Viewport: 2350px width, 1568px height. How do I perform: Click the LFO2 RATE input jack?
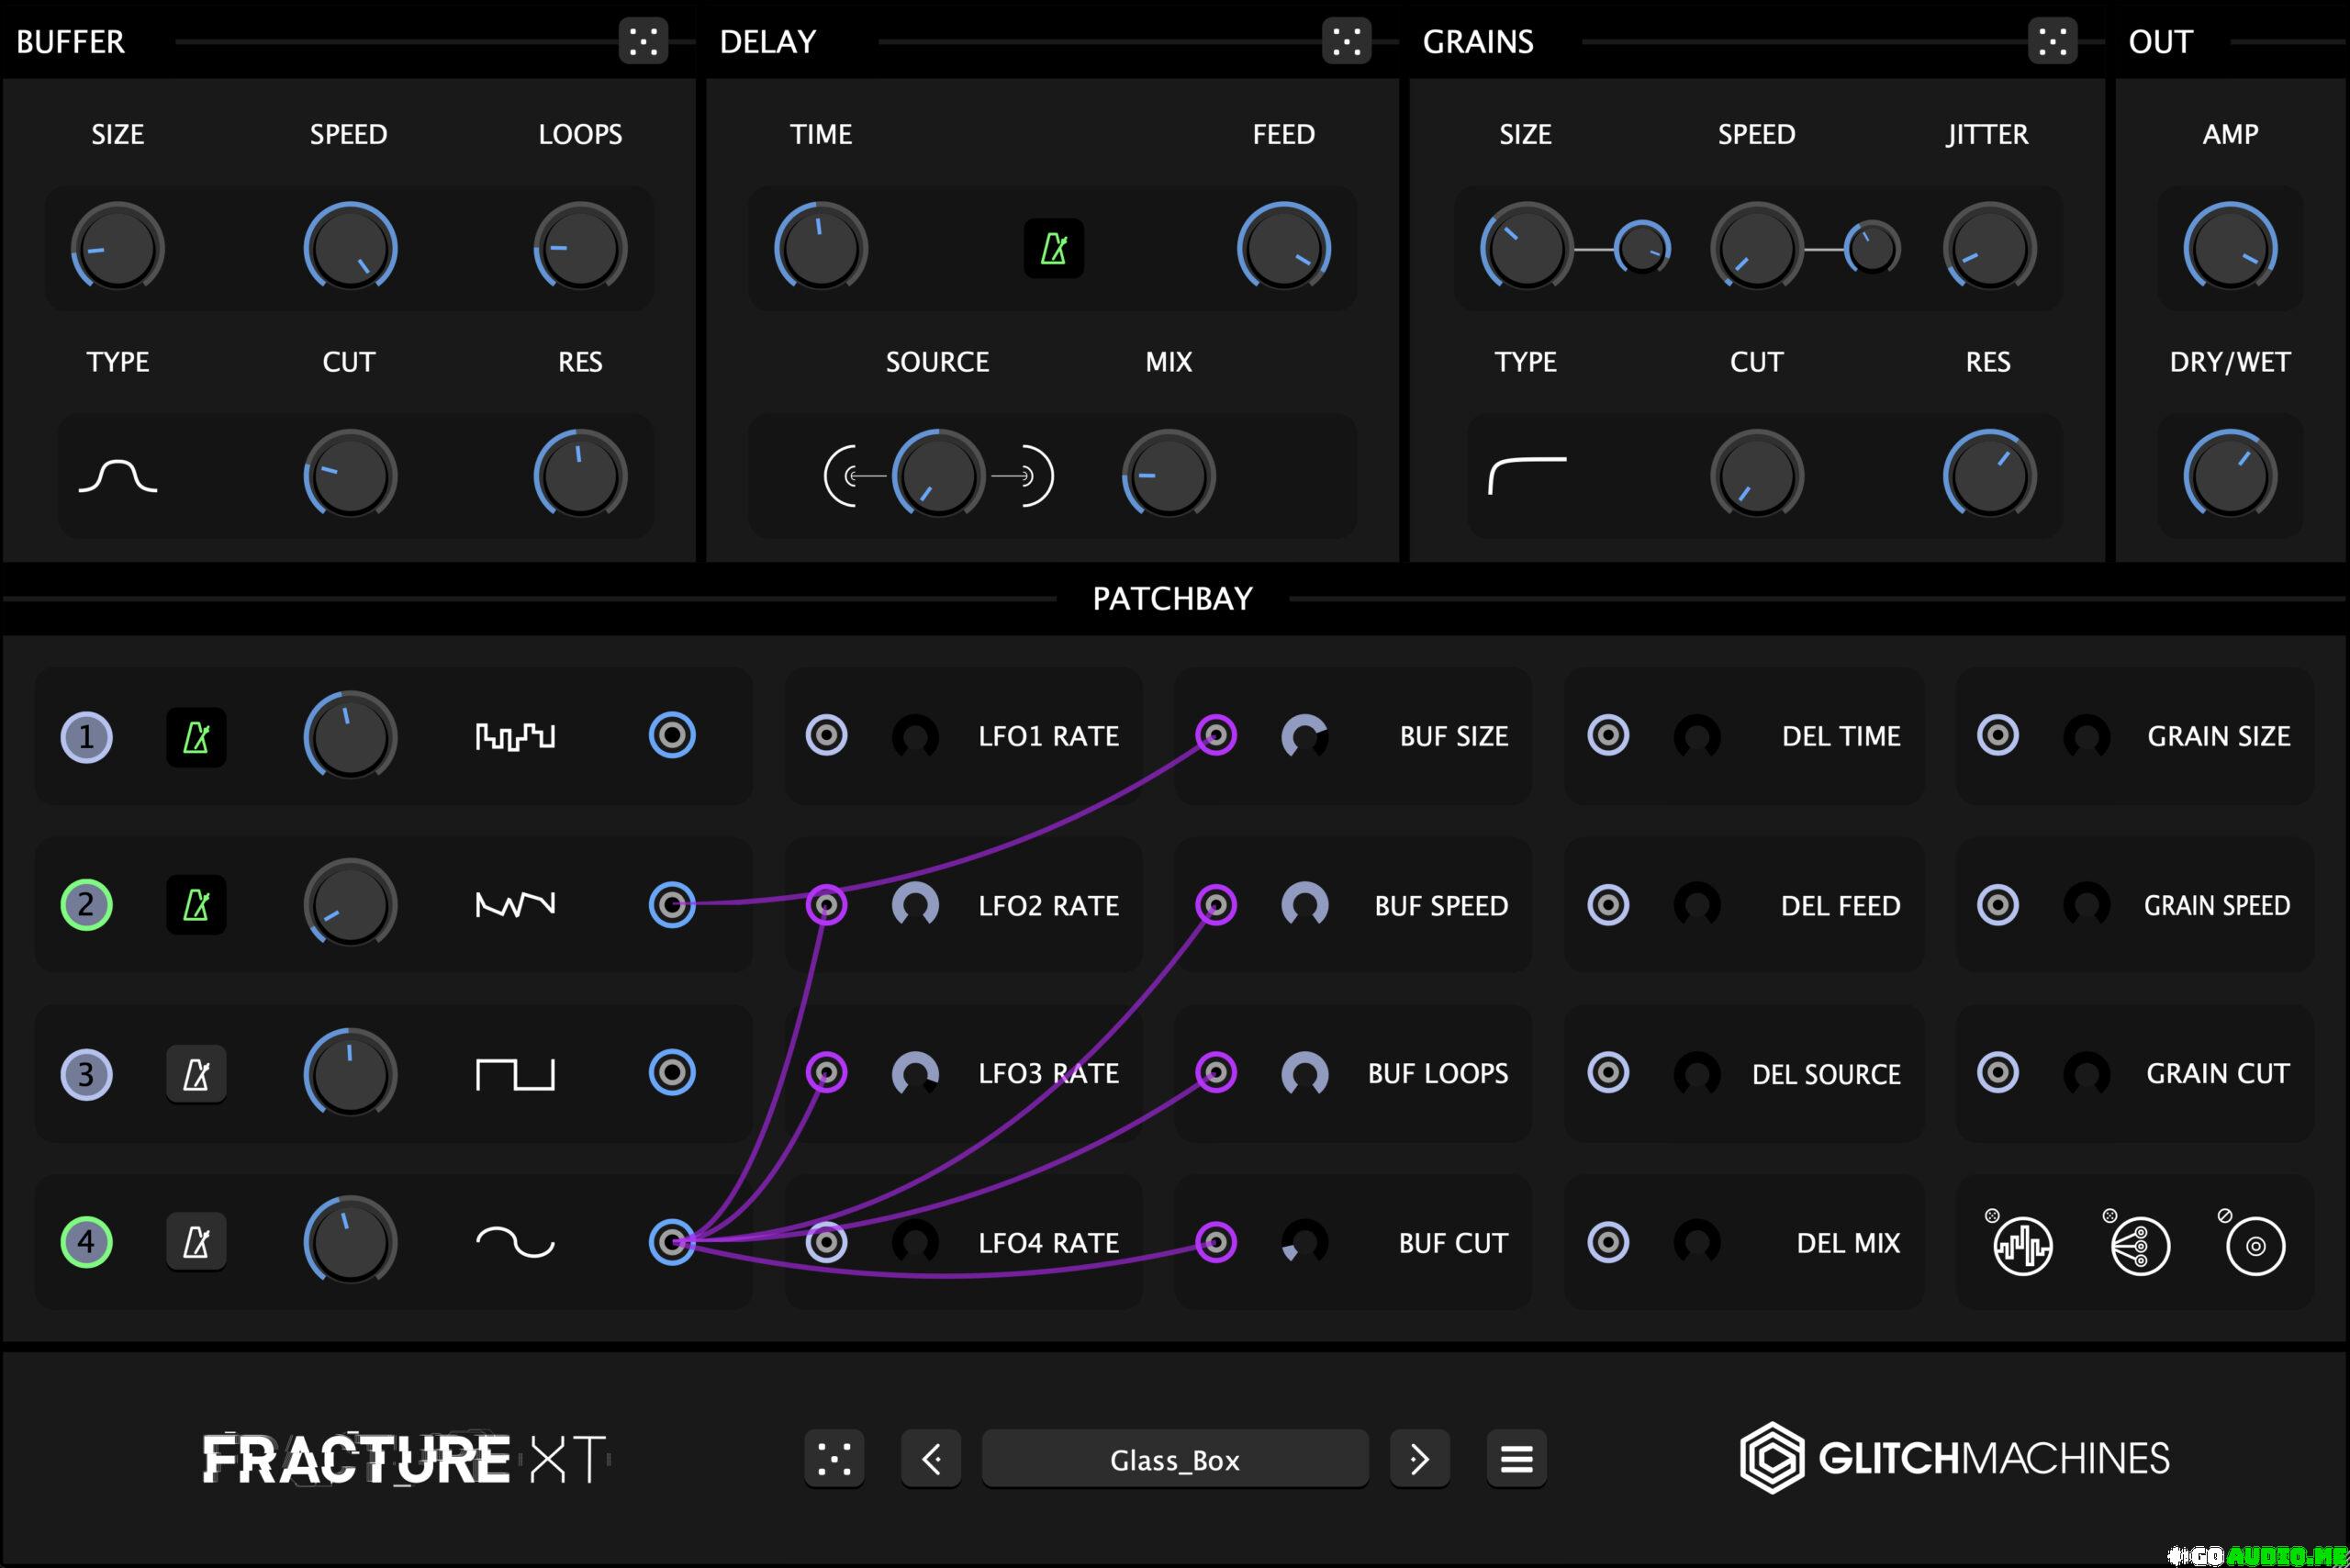click(x=826, y=905)
